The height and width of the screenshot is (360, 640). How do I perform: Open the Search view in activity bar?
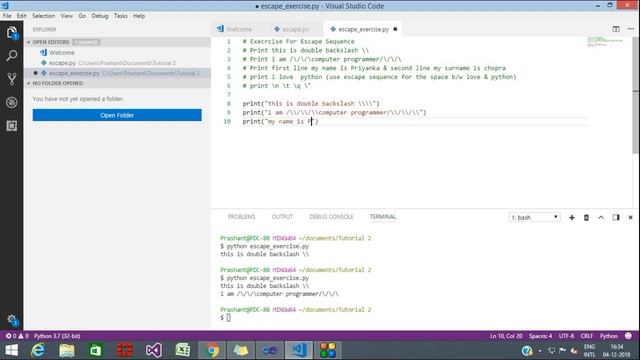click(x=11, y=56)
